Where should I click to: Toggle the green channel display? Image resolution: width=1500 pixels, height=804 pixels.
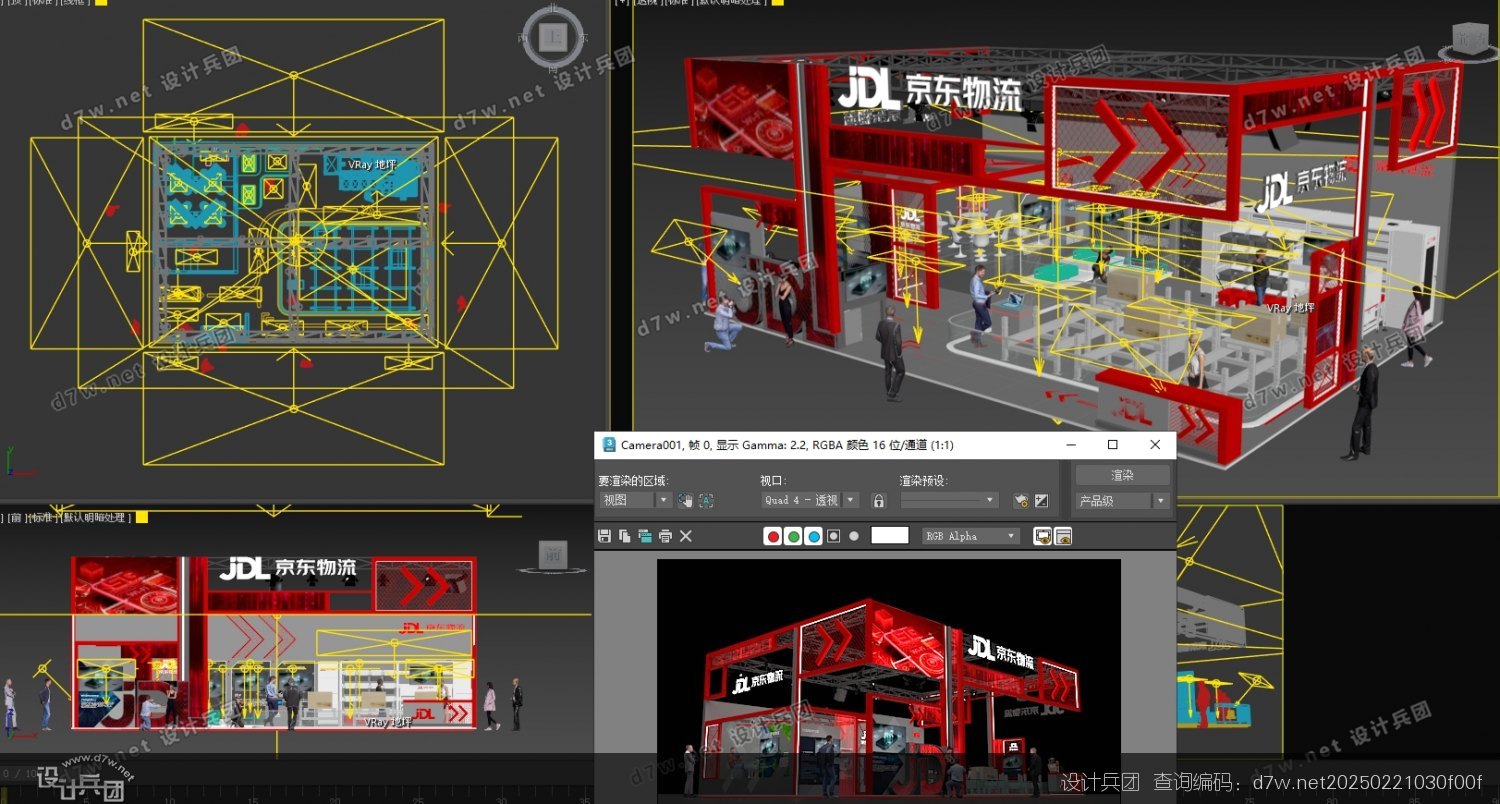[x=793, y=536]
